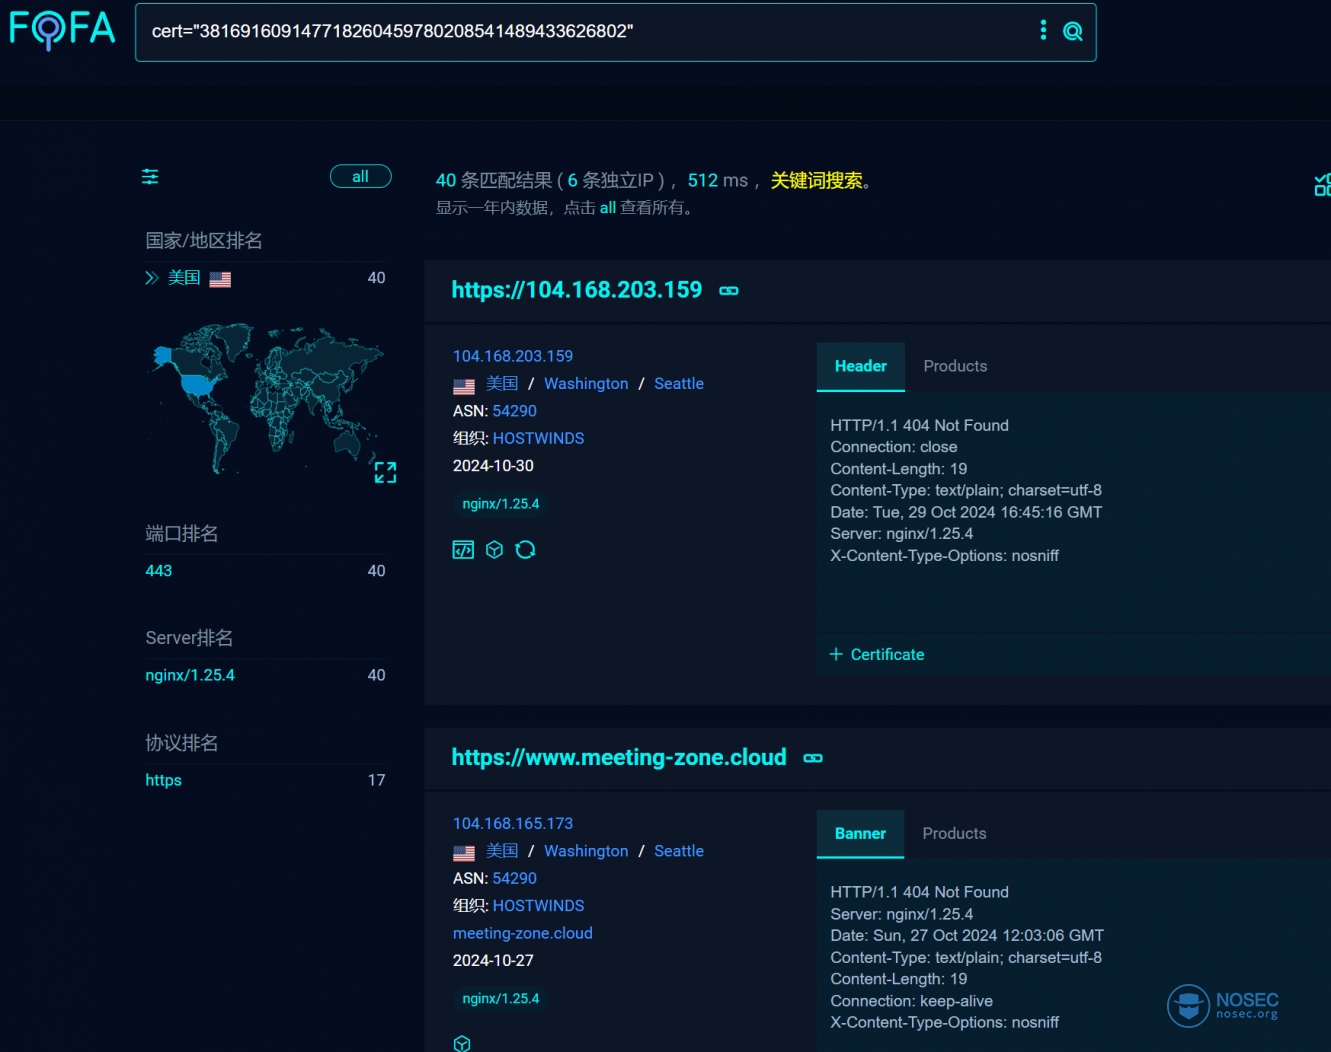Open the search options three-dot menu
Viewport: 1331px width, 1052px height.
(1043, 31)
